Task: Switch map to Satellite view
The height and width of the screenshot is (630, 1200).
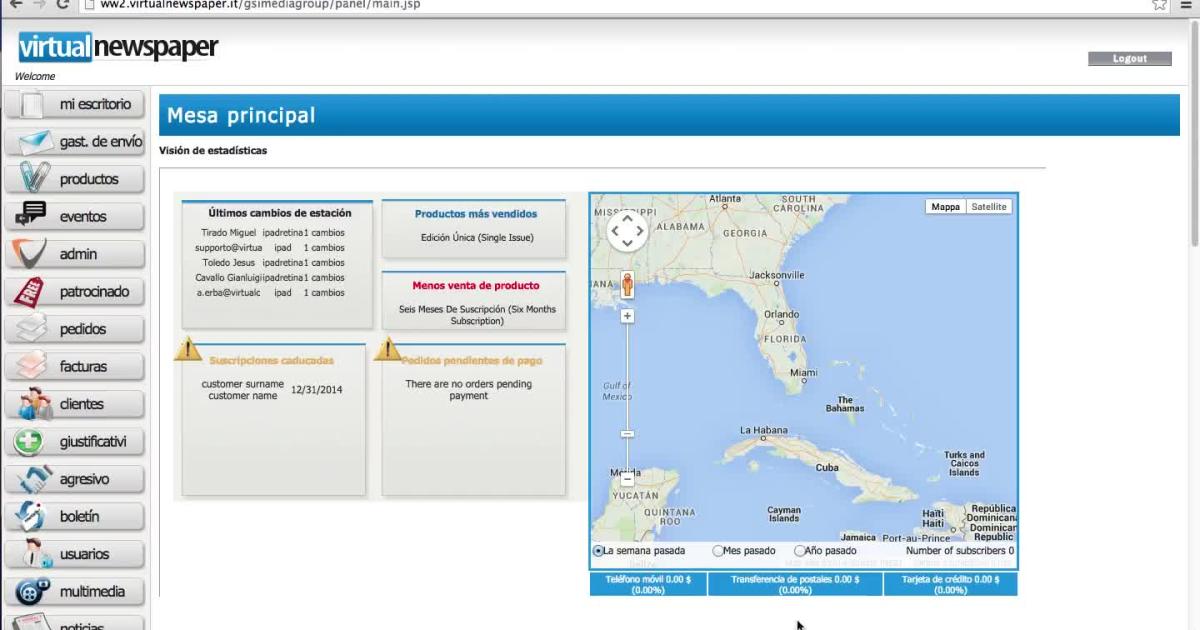Action: coord(989,207)
